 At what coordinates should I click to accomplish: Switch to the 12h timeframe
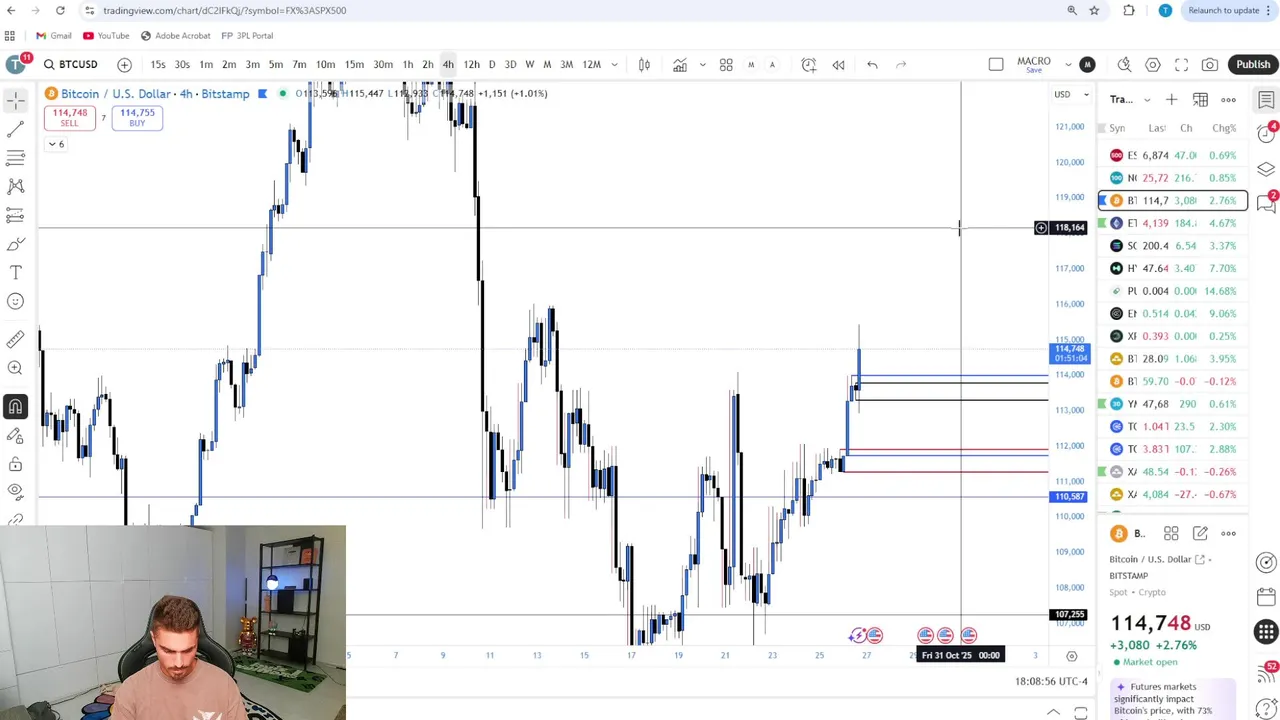click(x=471, y=65)
